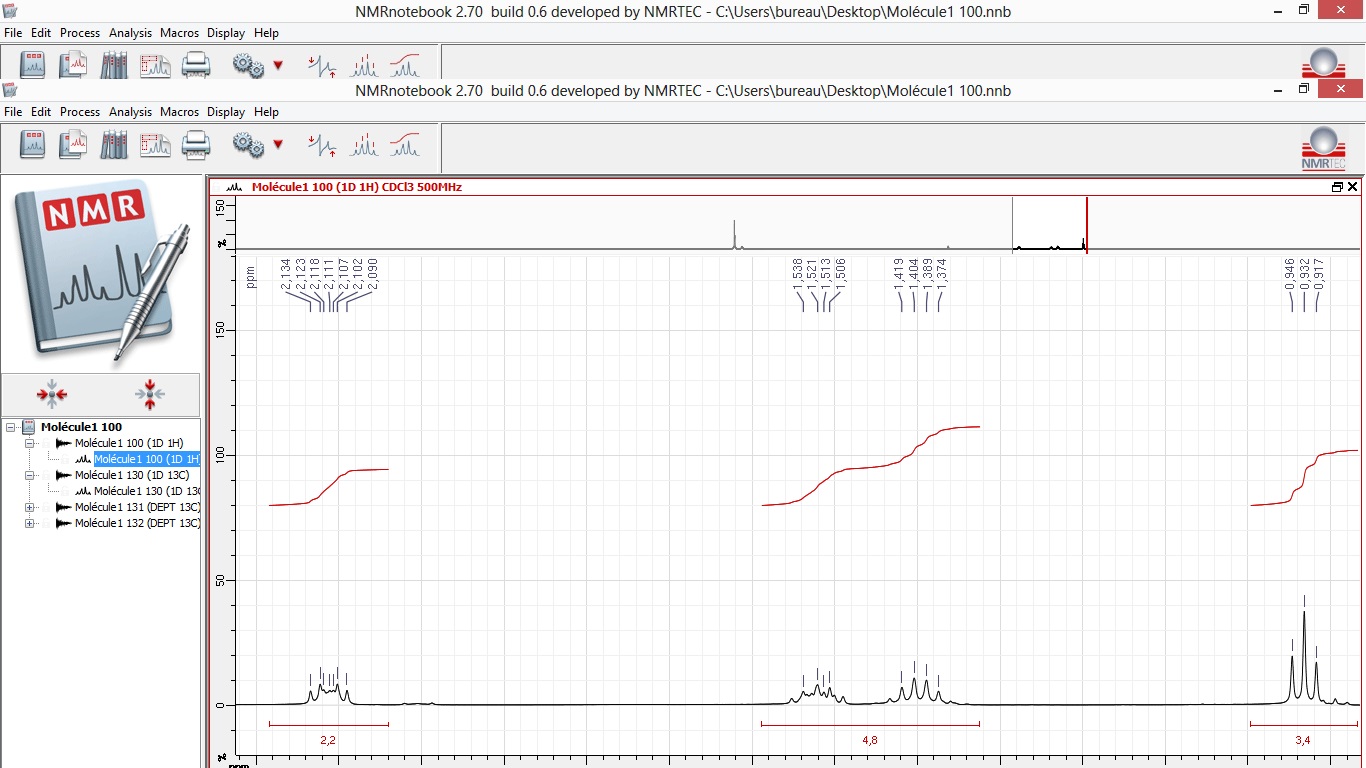Open the Analysis menu in the back window

pyautogui.click(x=131, y=32)
